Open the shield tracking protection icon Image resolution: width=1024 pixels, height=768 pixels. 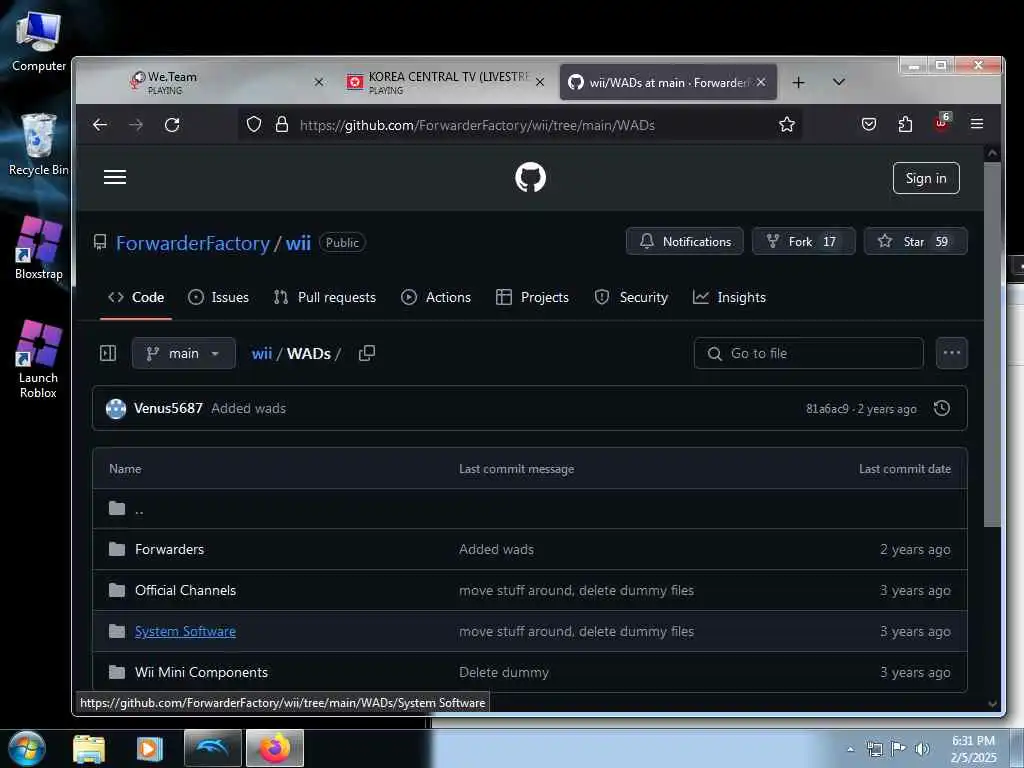[254, 124]
